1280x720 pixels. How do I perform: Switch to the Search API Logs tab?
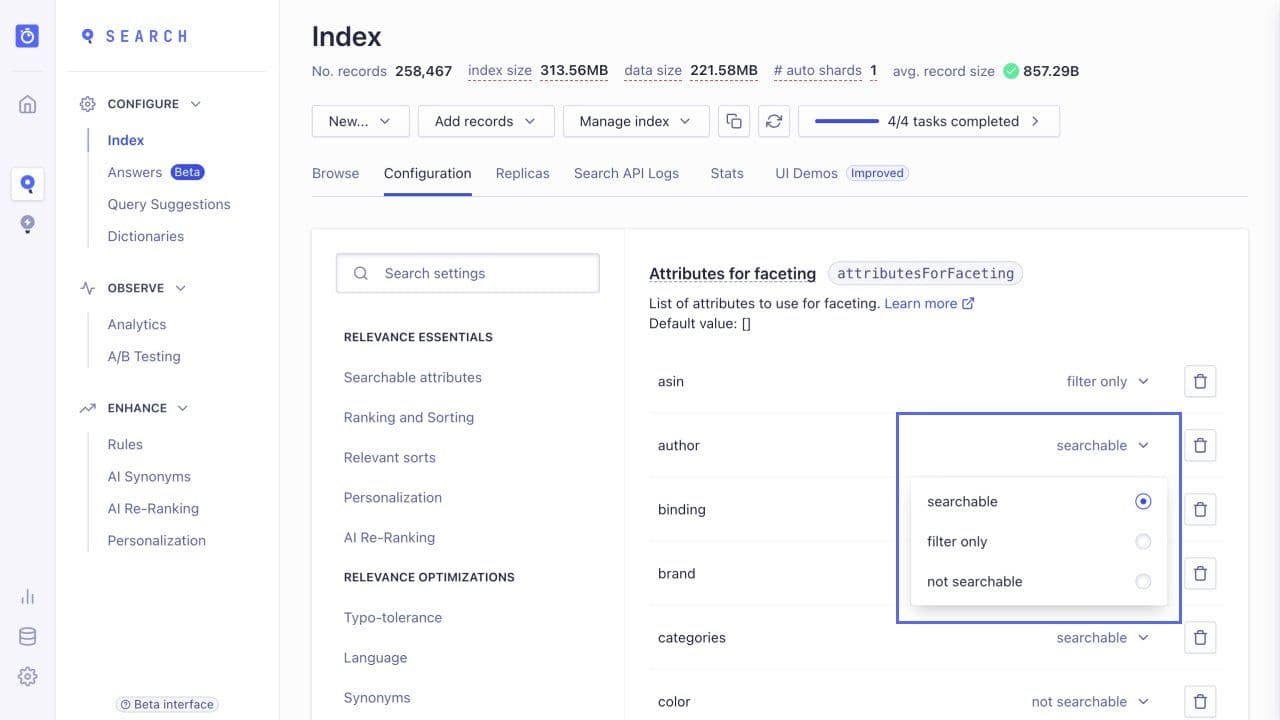click(x=626, y=173)
